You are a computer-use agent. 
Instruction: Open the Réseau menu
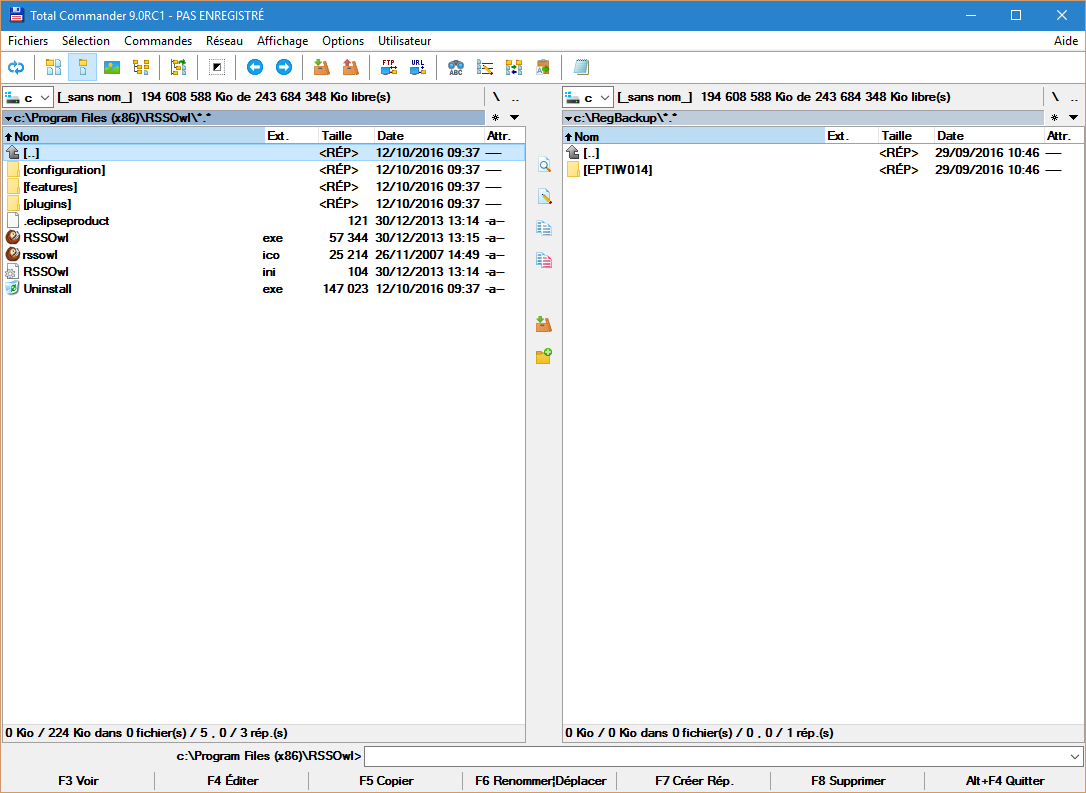(x=224, y=41)
